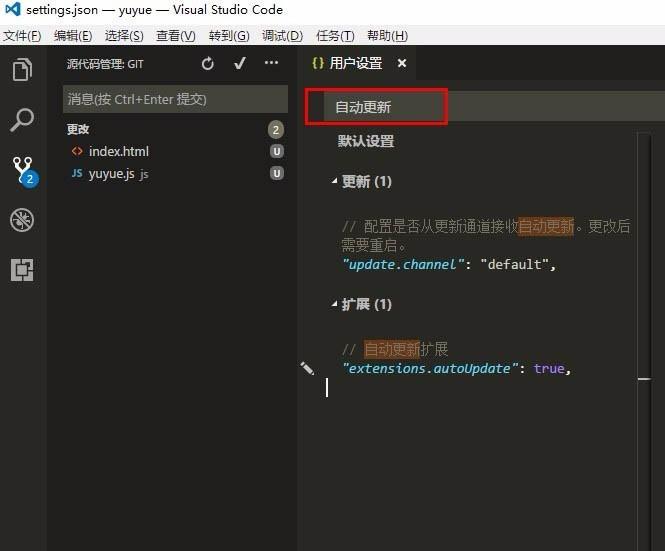Open the 编辑(E) menu
Viewport: 665px width, 551px height.
(x=73, y=36)
